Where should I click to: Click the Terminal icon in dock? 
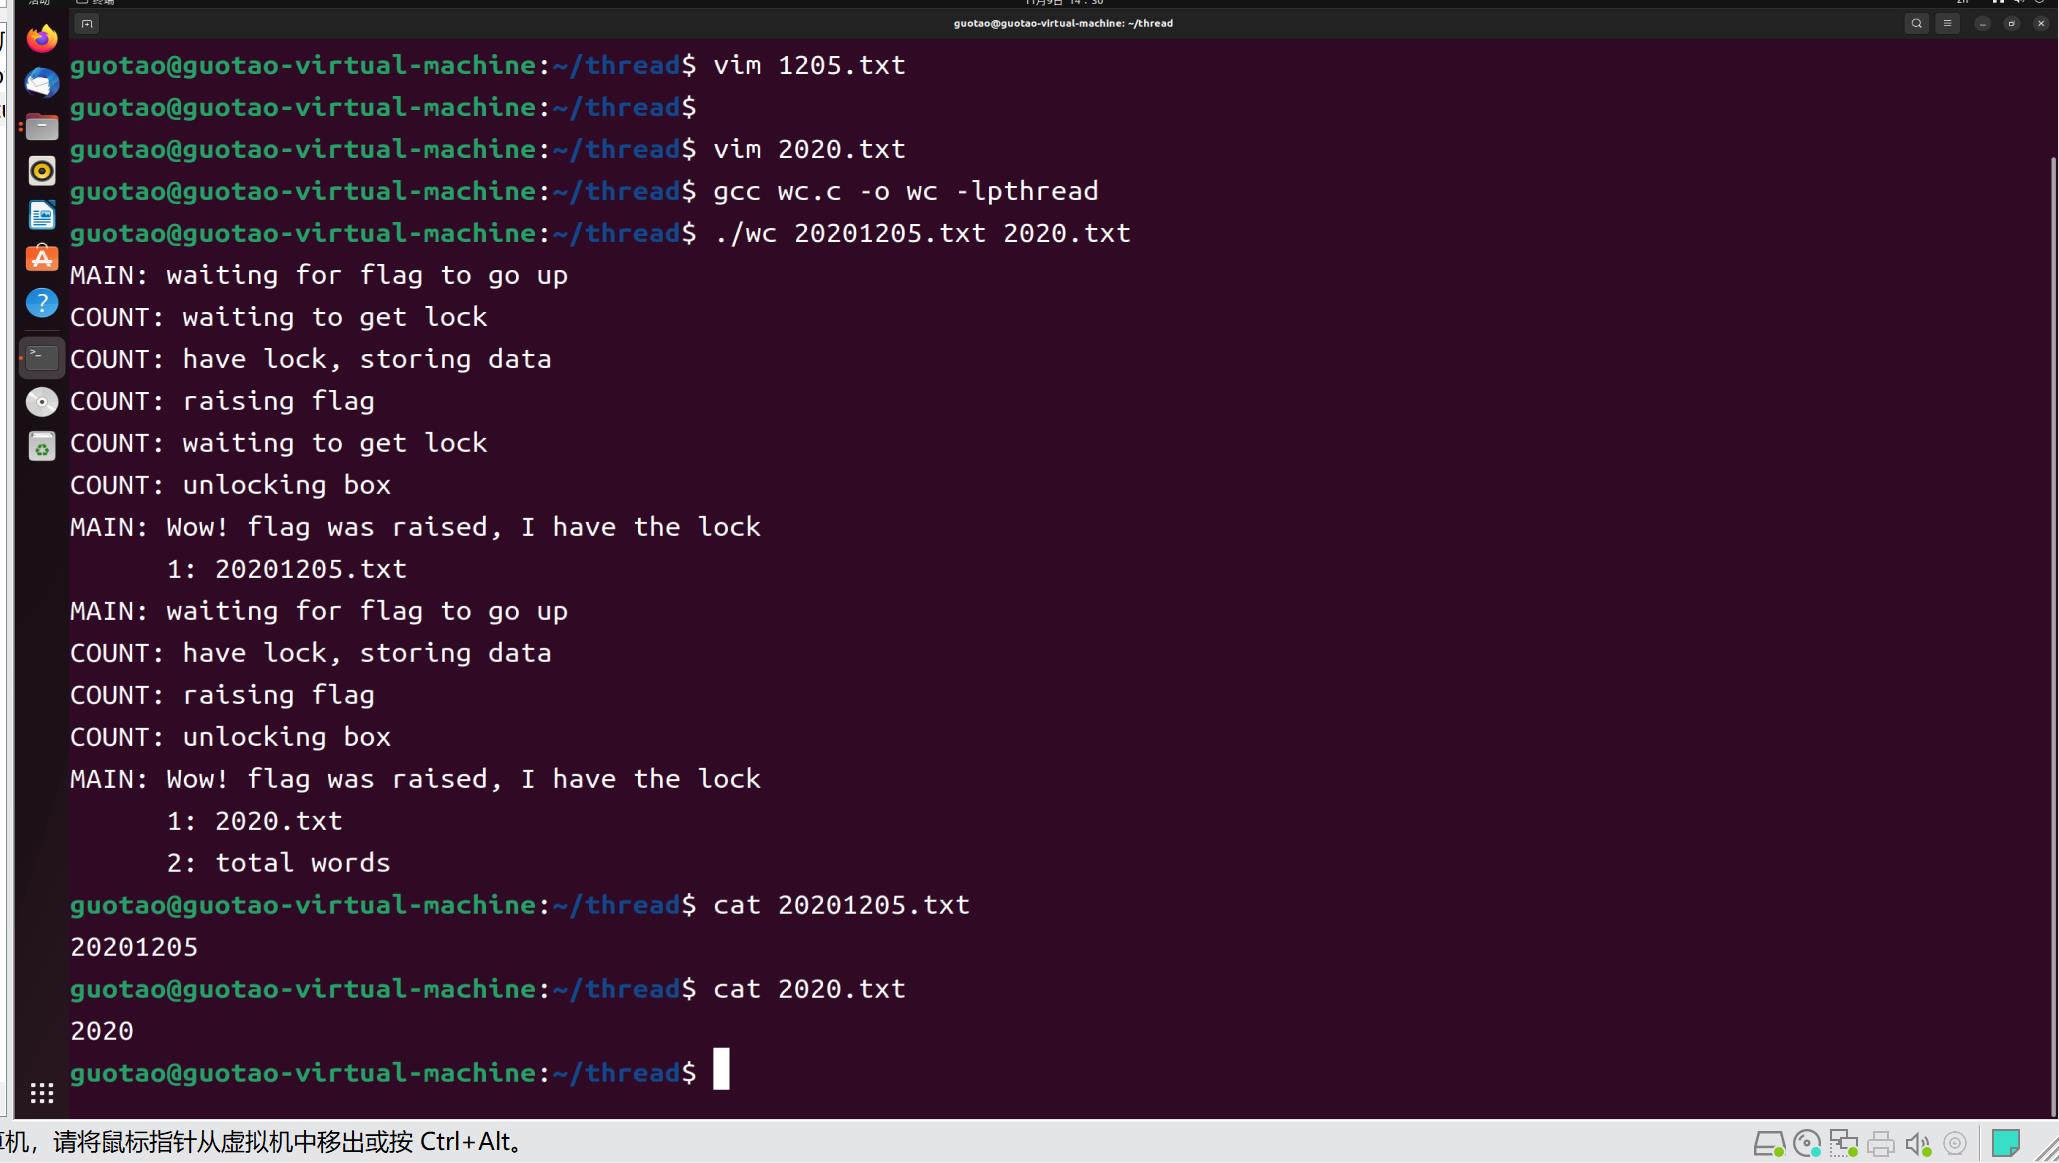pos(42,357)
